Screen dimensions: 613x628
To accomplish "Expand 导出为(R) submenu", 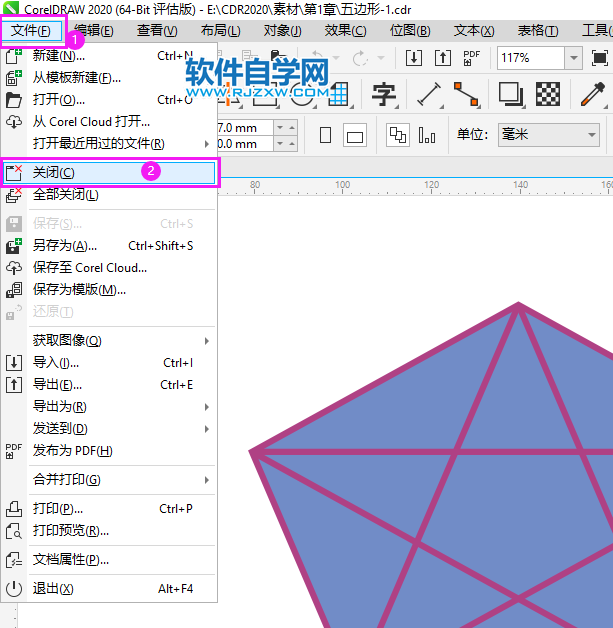I will pos(109,407).
